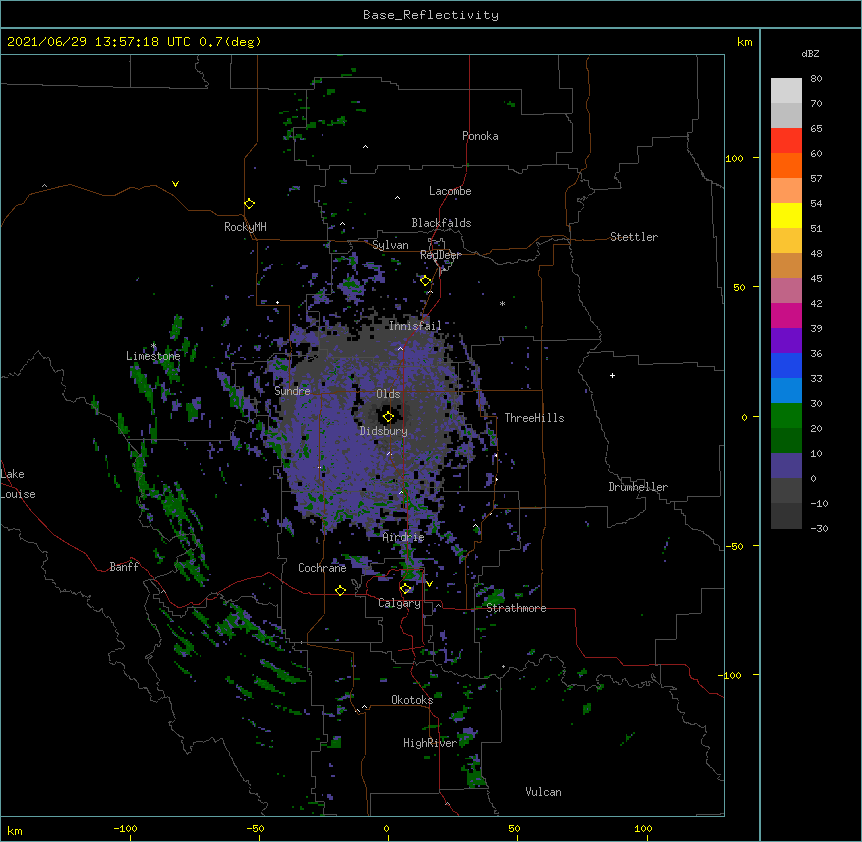Click the yellow diamond marker below RedDeer

(x=425, y=281)
